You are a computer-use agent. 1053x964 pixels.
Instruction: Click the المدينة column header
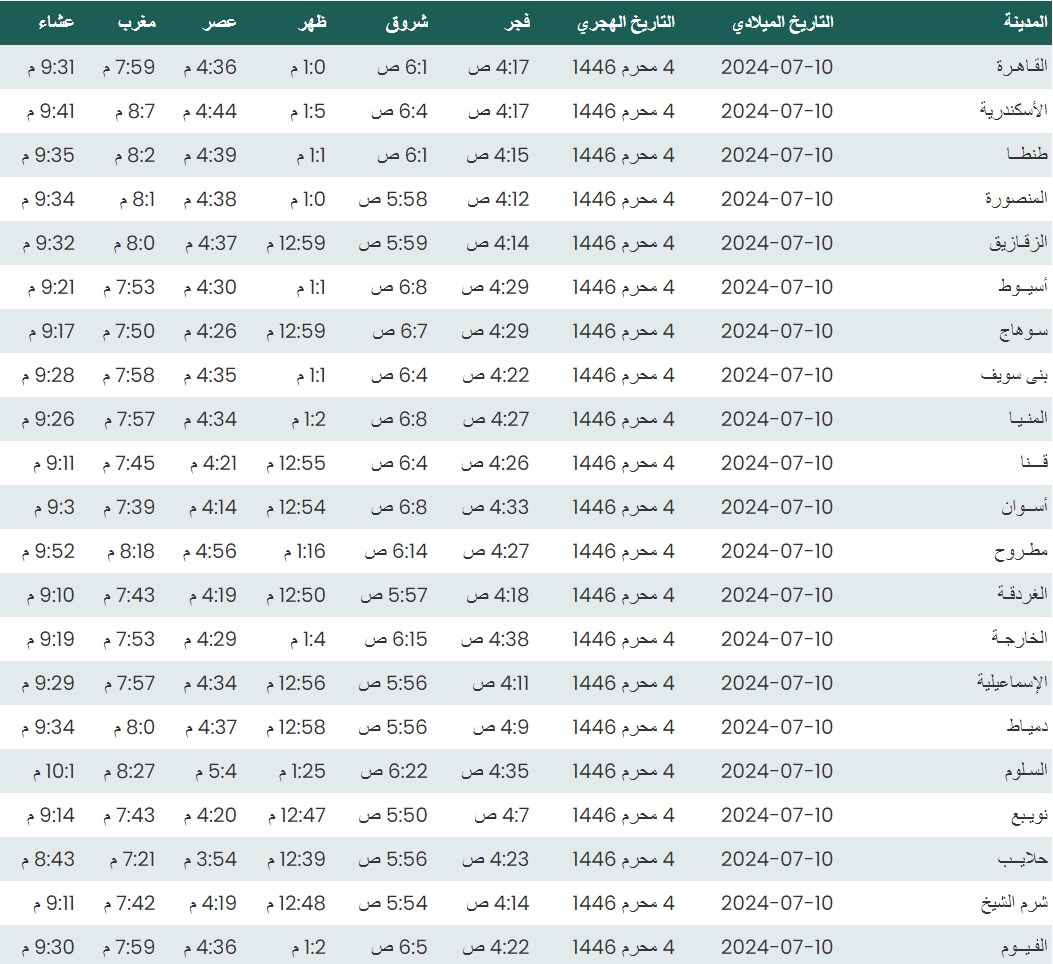pyautogui.click(x=1025, y=22)
